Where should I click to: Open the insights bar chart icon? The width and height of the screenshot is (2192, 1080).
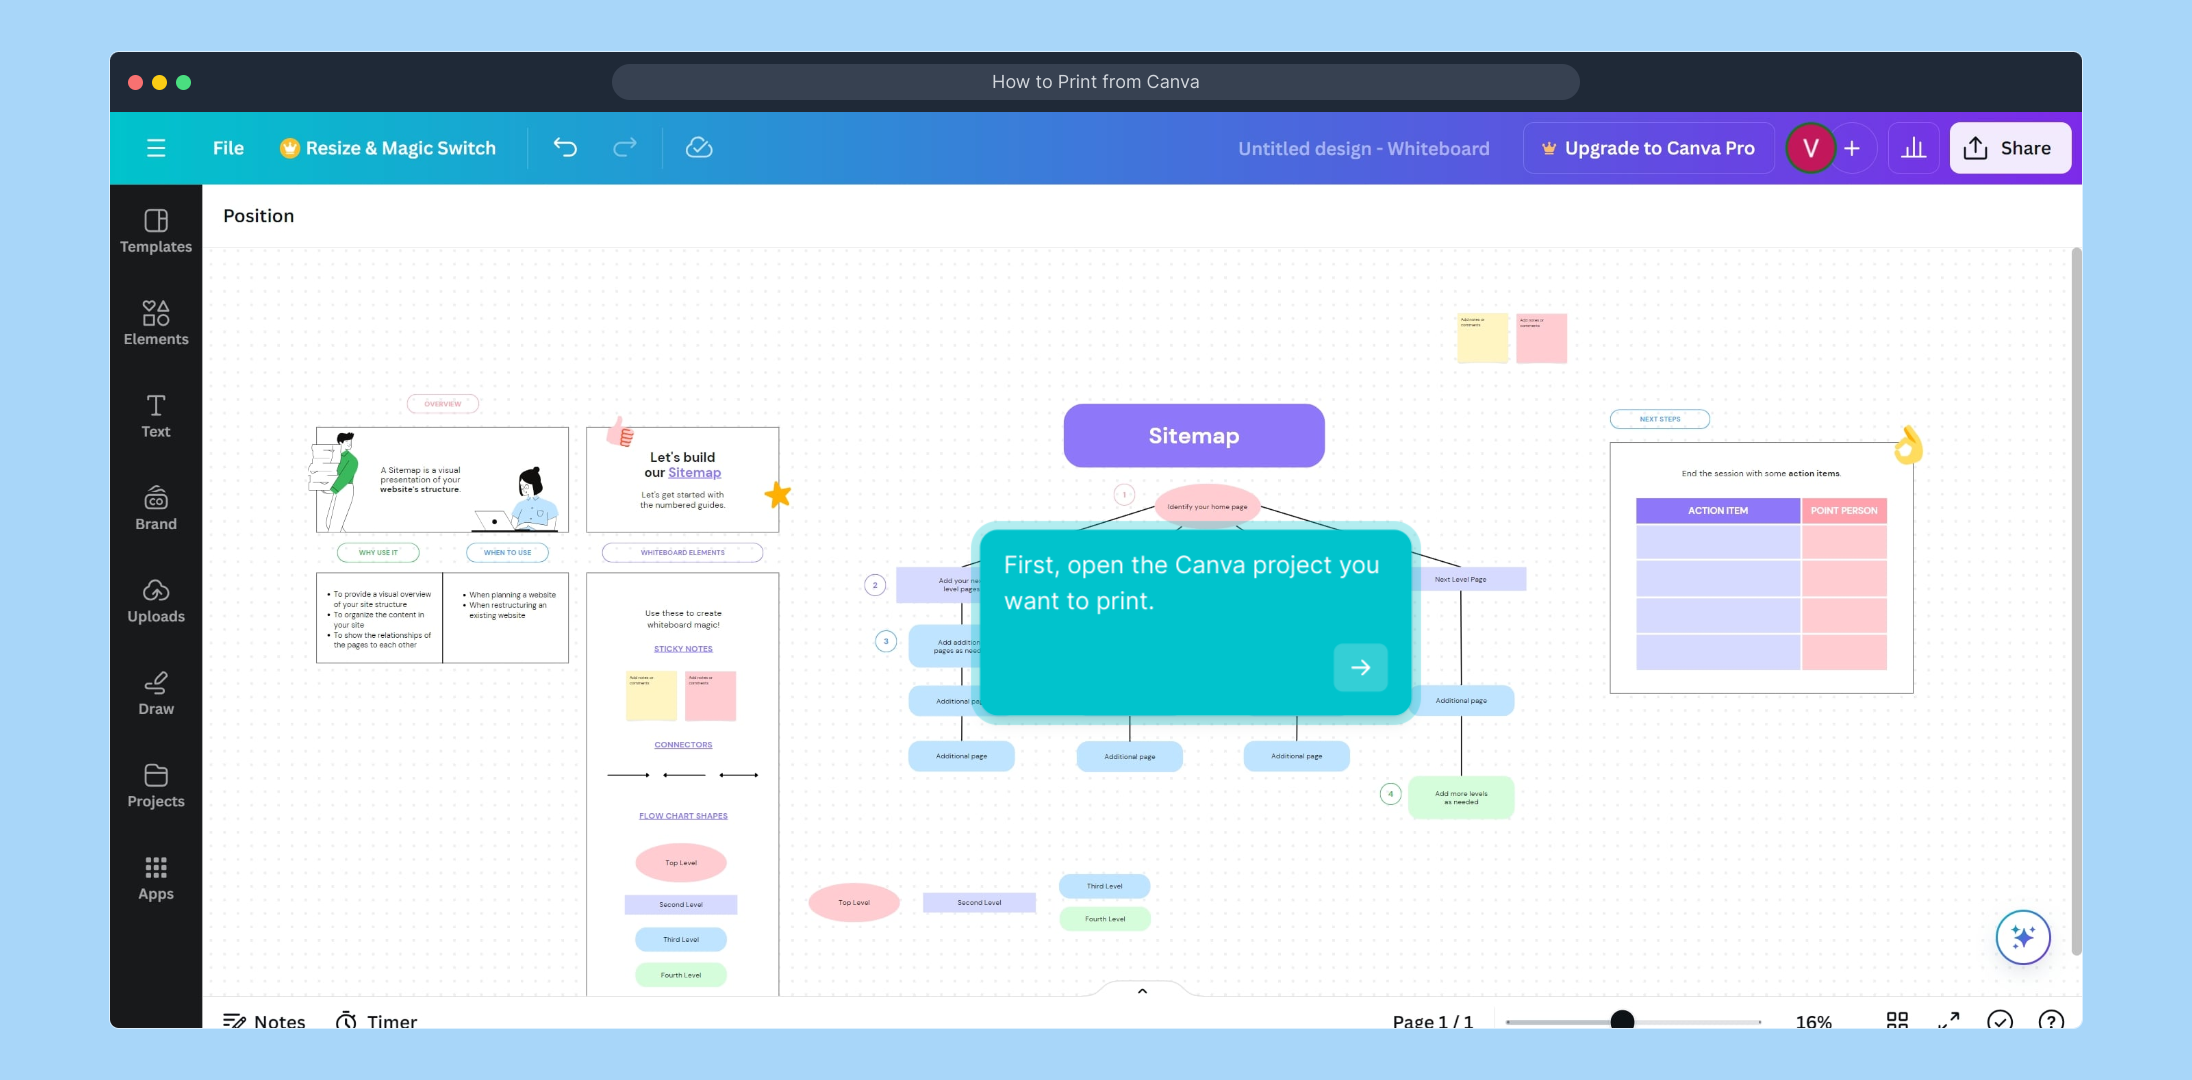coord(1913,148)
